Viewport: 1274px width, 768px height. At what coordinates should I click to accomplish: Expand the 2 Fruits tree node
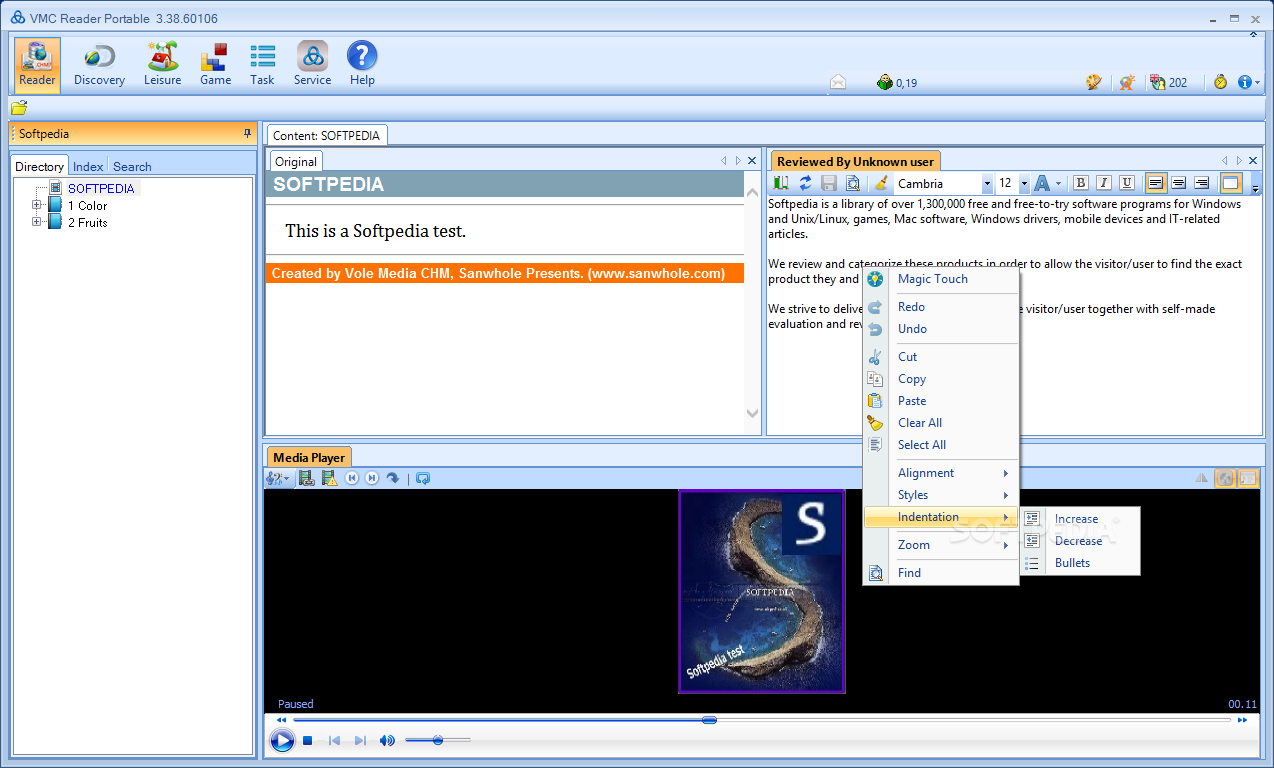point(37,222)
